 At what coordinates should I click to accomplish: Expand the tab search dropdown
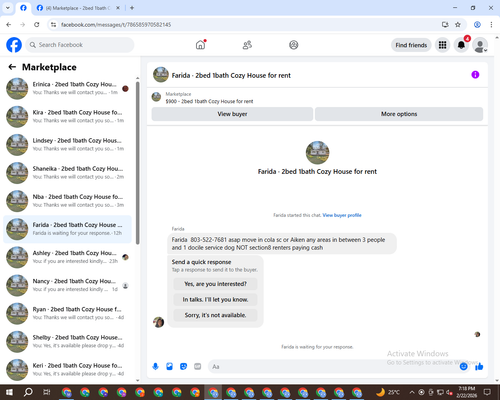pyautogui.click(x=7, y=8)
